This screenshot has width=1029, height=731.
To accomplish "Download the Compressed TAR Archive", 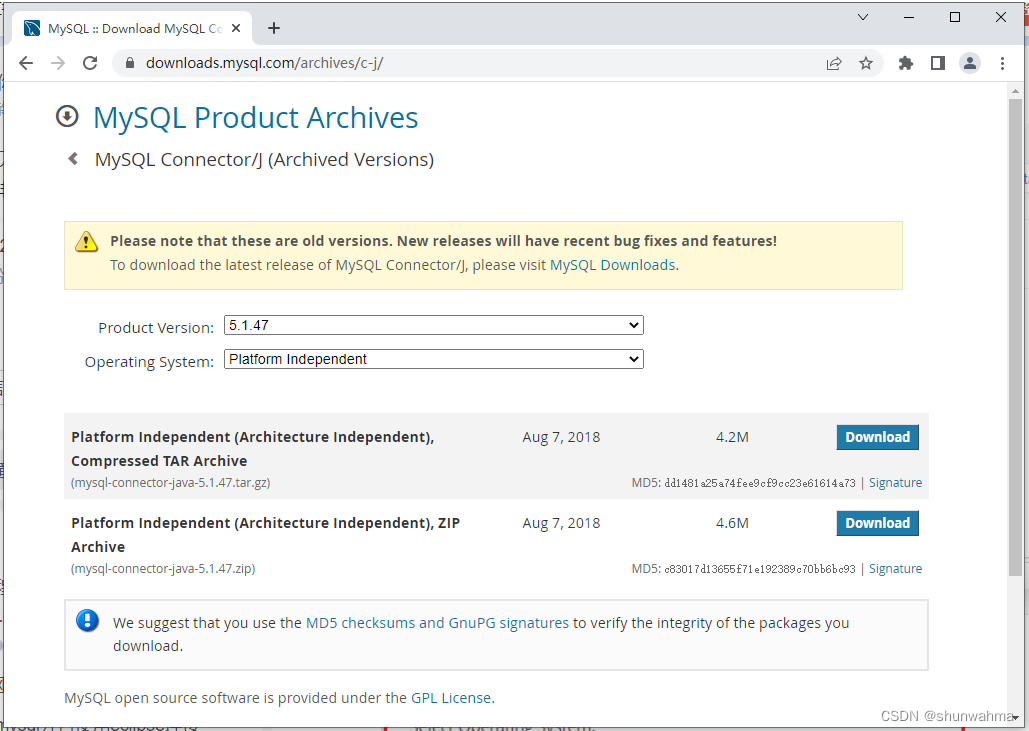I will point(877,437).
